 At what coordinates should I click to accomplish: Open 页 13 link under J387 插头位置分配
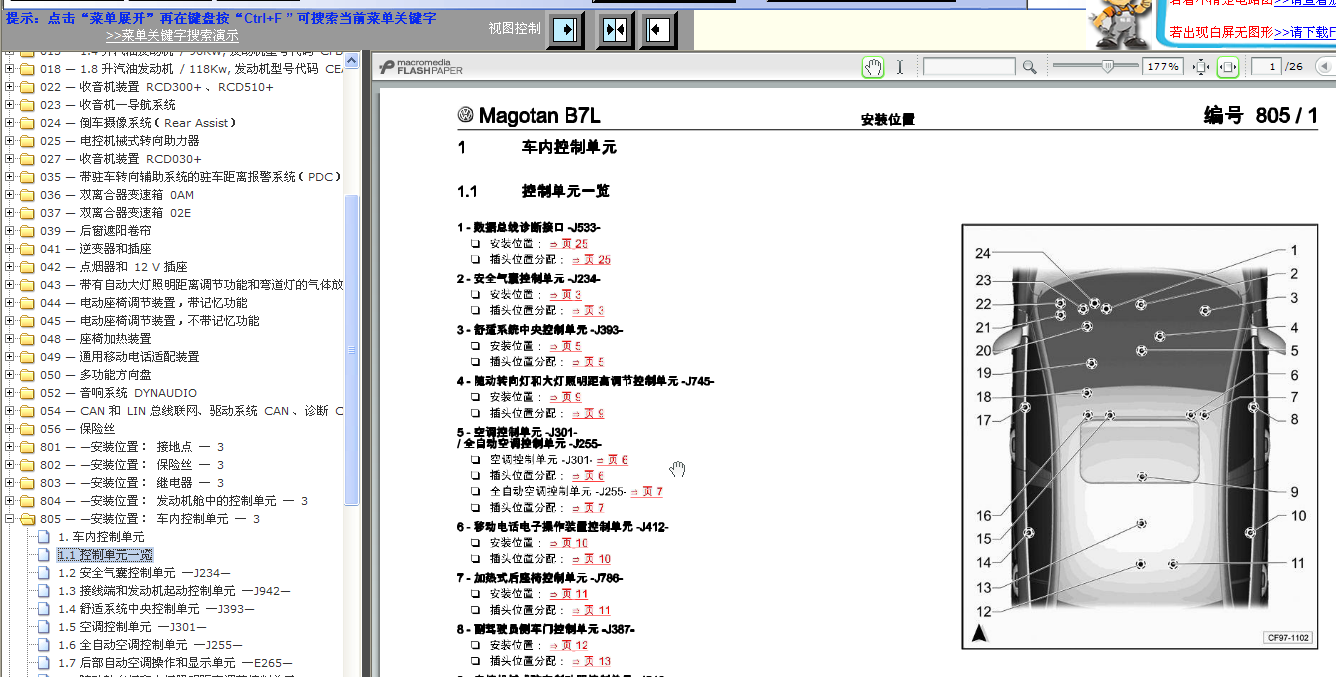click(x=589, y=661)
